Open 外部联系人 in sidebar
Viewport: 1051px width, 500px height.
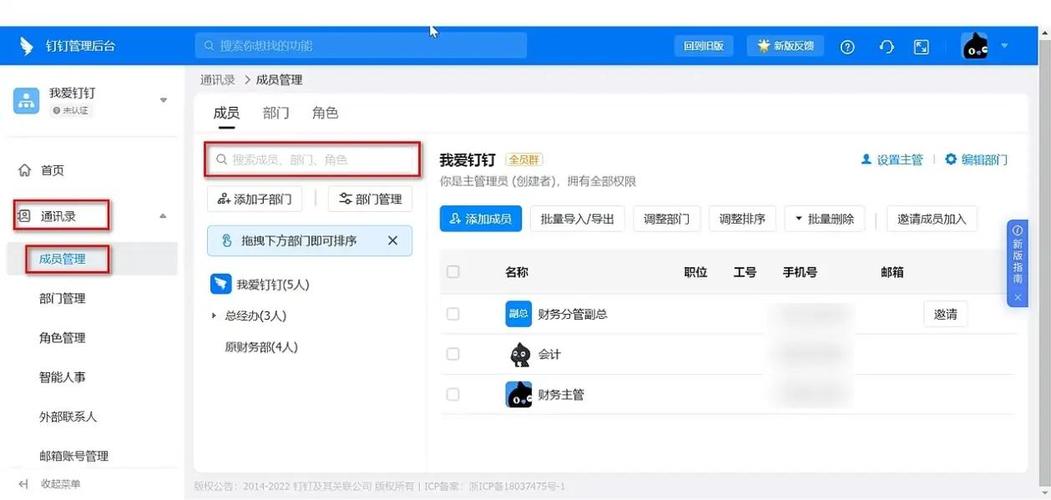(x=68, y=417)
